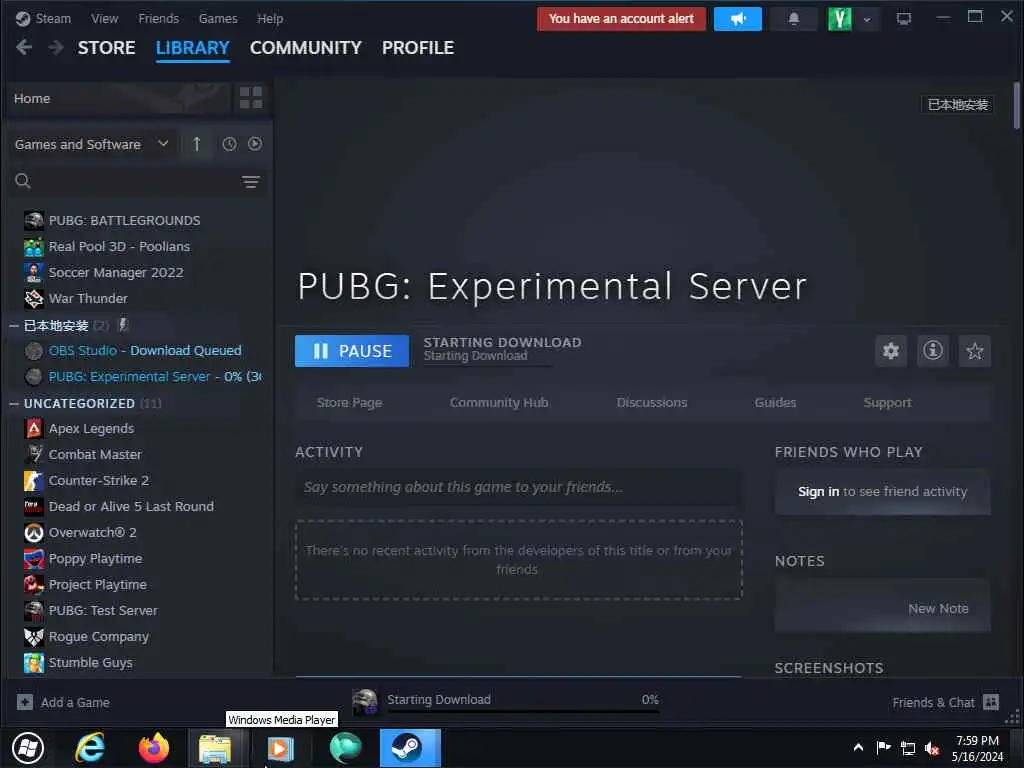Screen dimensions: 1024x768
Task: Open the Games menu
Action: coord(218,18)
